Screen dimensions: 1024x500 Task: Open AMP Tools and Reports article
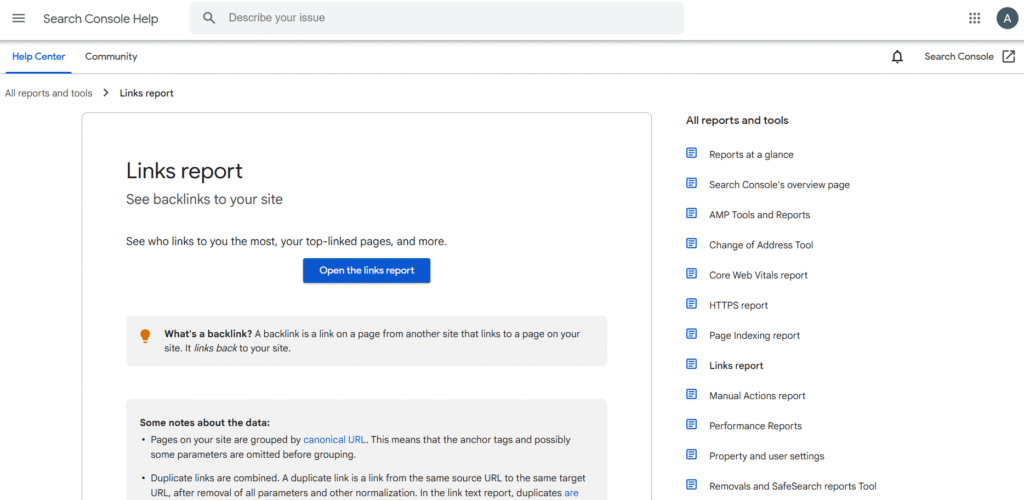(760, 215)
